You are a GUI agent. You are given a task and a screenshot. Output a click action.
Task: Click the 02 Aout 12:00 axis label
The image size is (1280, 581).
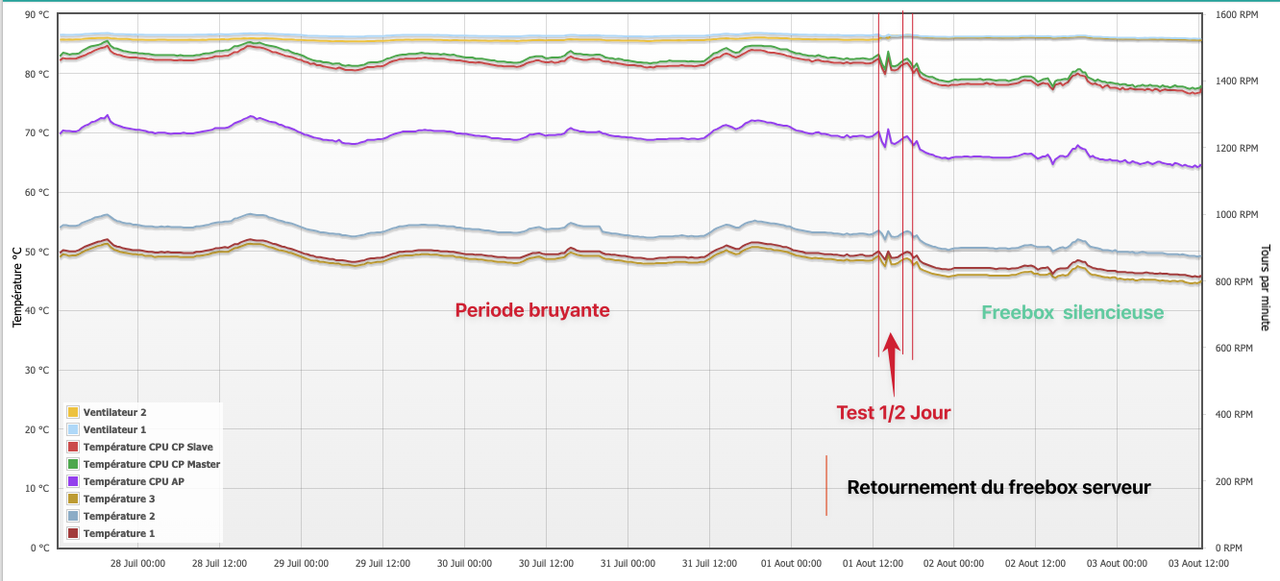pyautogui.click(x=1037, y=563)
